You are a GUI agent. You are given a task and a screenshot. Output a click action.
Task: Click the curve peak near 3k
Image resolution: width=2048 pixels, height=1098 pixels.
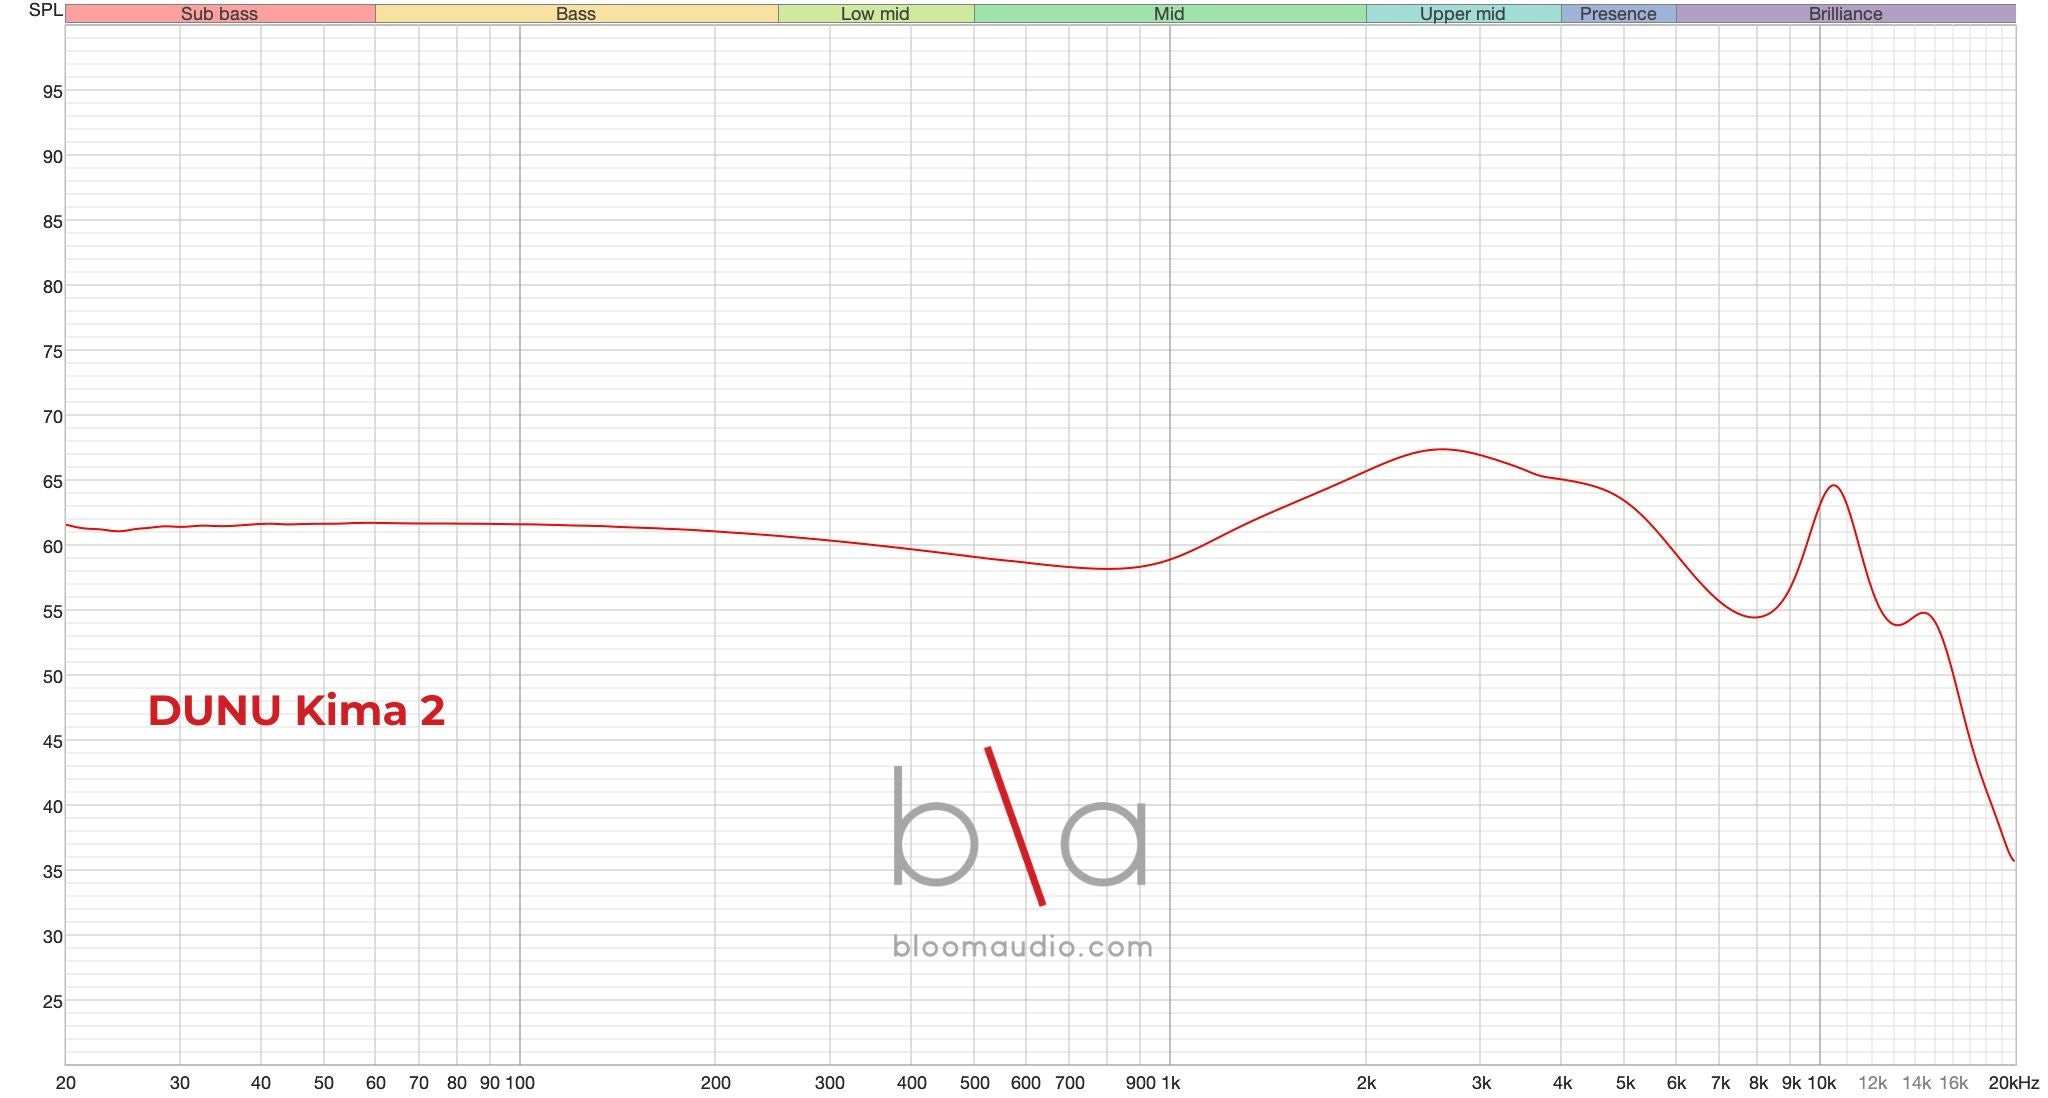coord(1441,449)
